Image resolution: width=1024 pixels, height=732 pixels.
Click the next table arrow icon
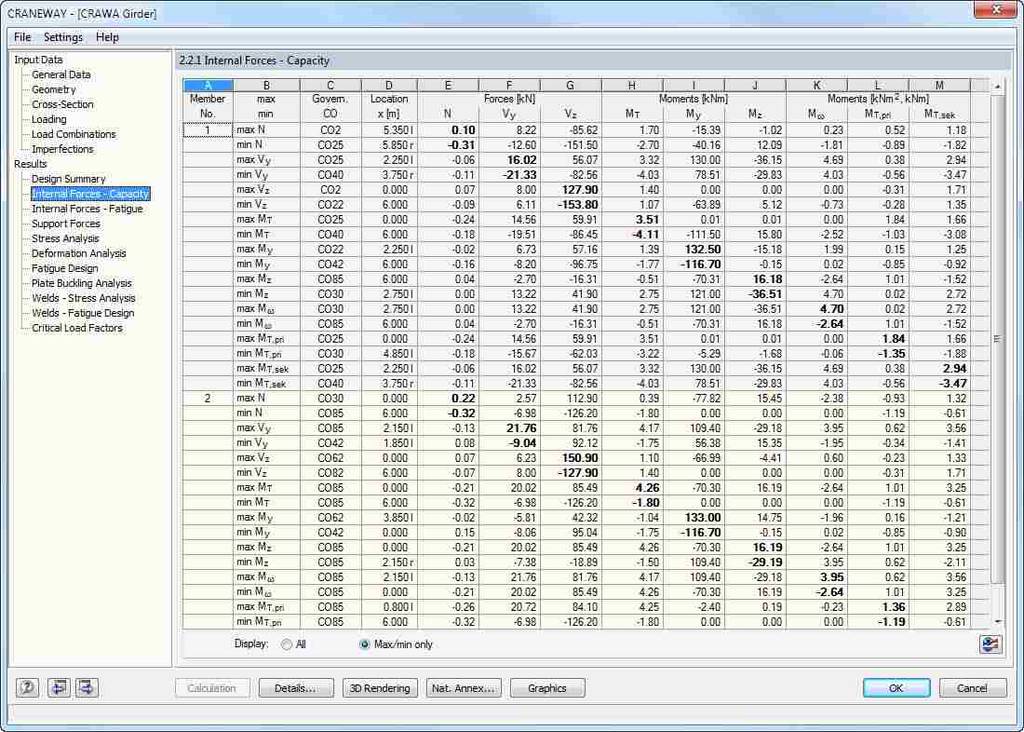tap(87, 688)
